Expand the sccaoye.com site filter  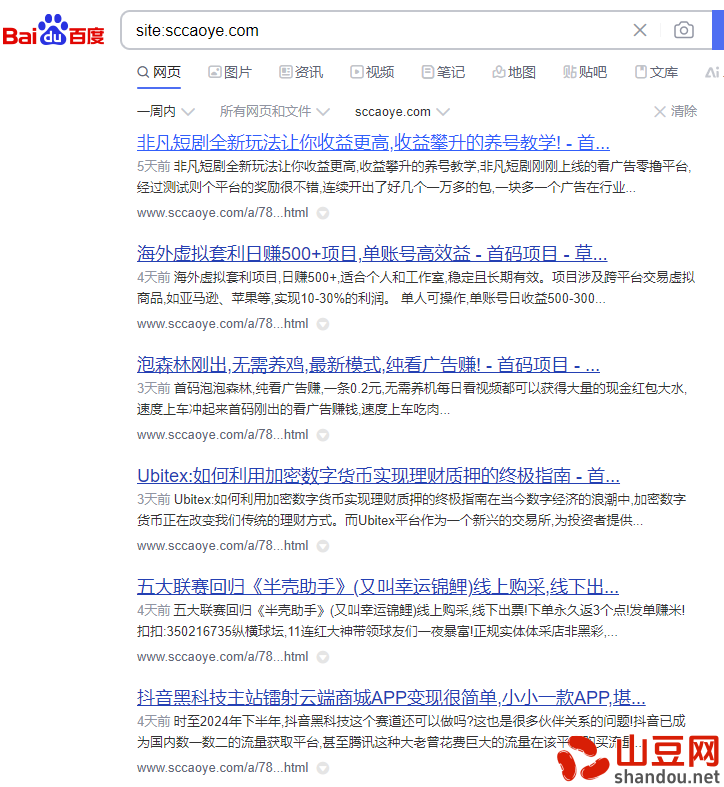[x=402, y=111]
